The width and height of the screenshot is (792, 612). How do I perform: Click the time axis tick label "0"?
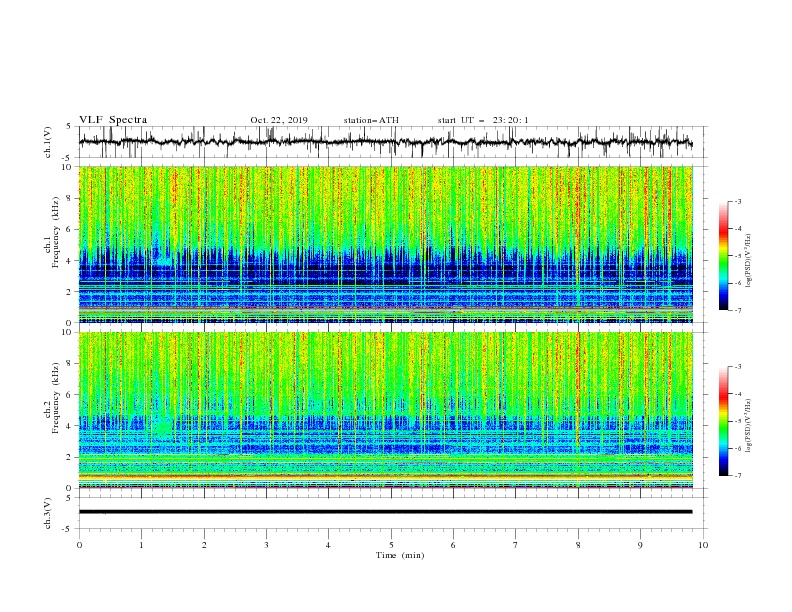click(79, 545)
